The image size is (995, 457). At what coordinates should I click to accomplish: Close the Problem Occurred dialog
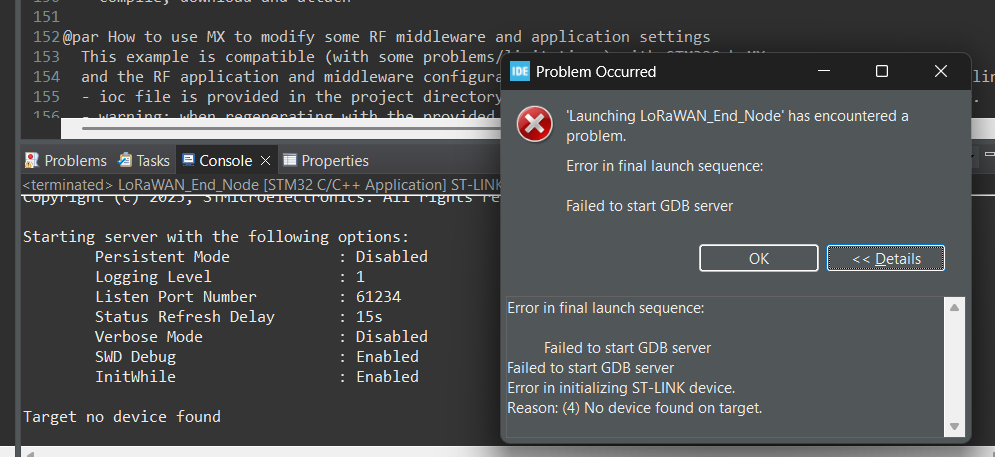[x=941, y=72]
